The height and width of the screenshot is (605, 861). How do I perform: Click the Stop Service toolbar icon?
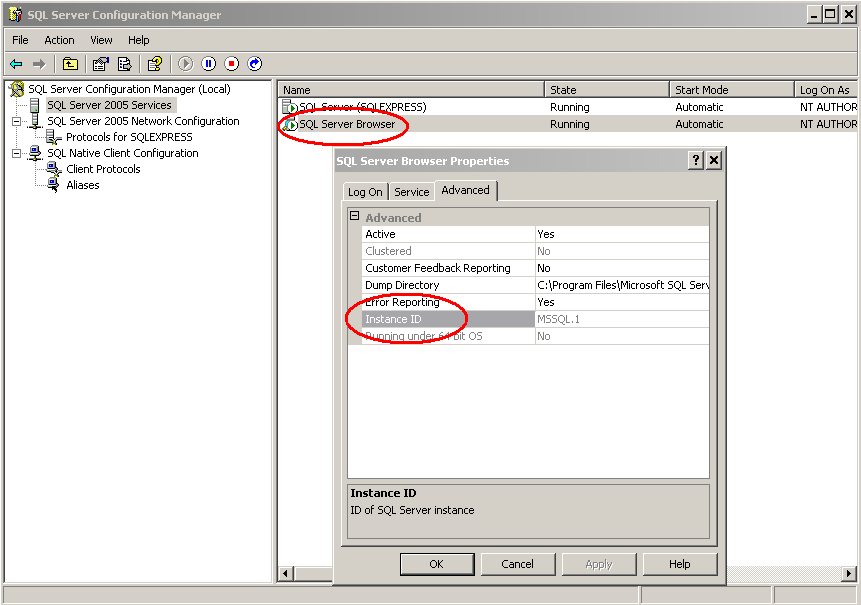232,64
